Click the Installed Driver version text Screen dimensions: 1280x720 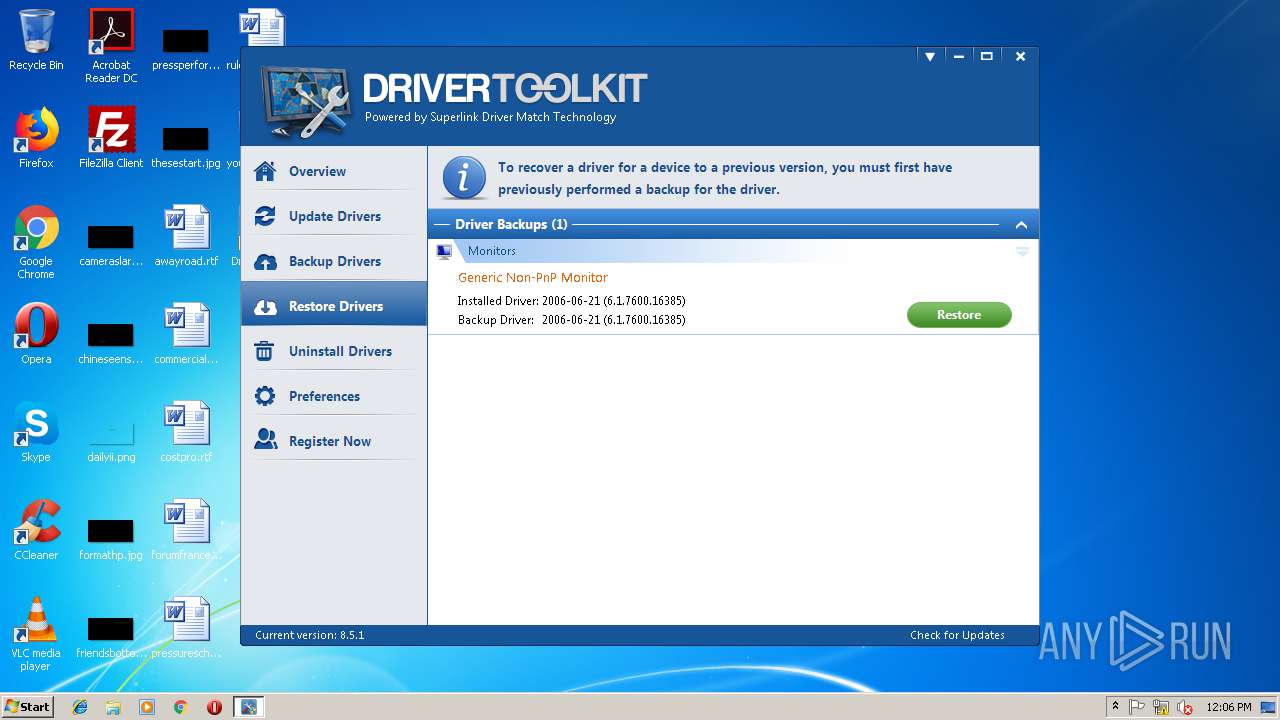(x=571, y=301)
